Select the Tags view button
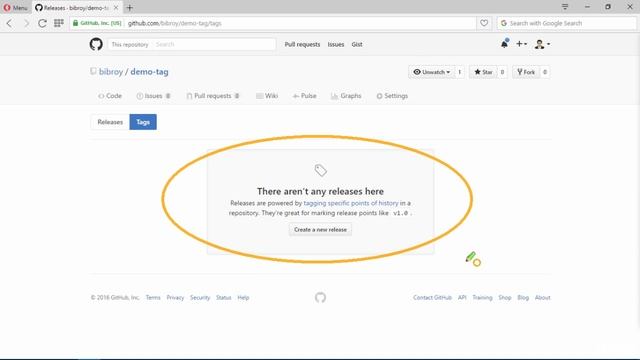The width and height of the screenshot is (640, 360). [x=143, y=122]
